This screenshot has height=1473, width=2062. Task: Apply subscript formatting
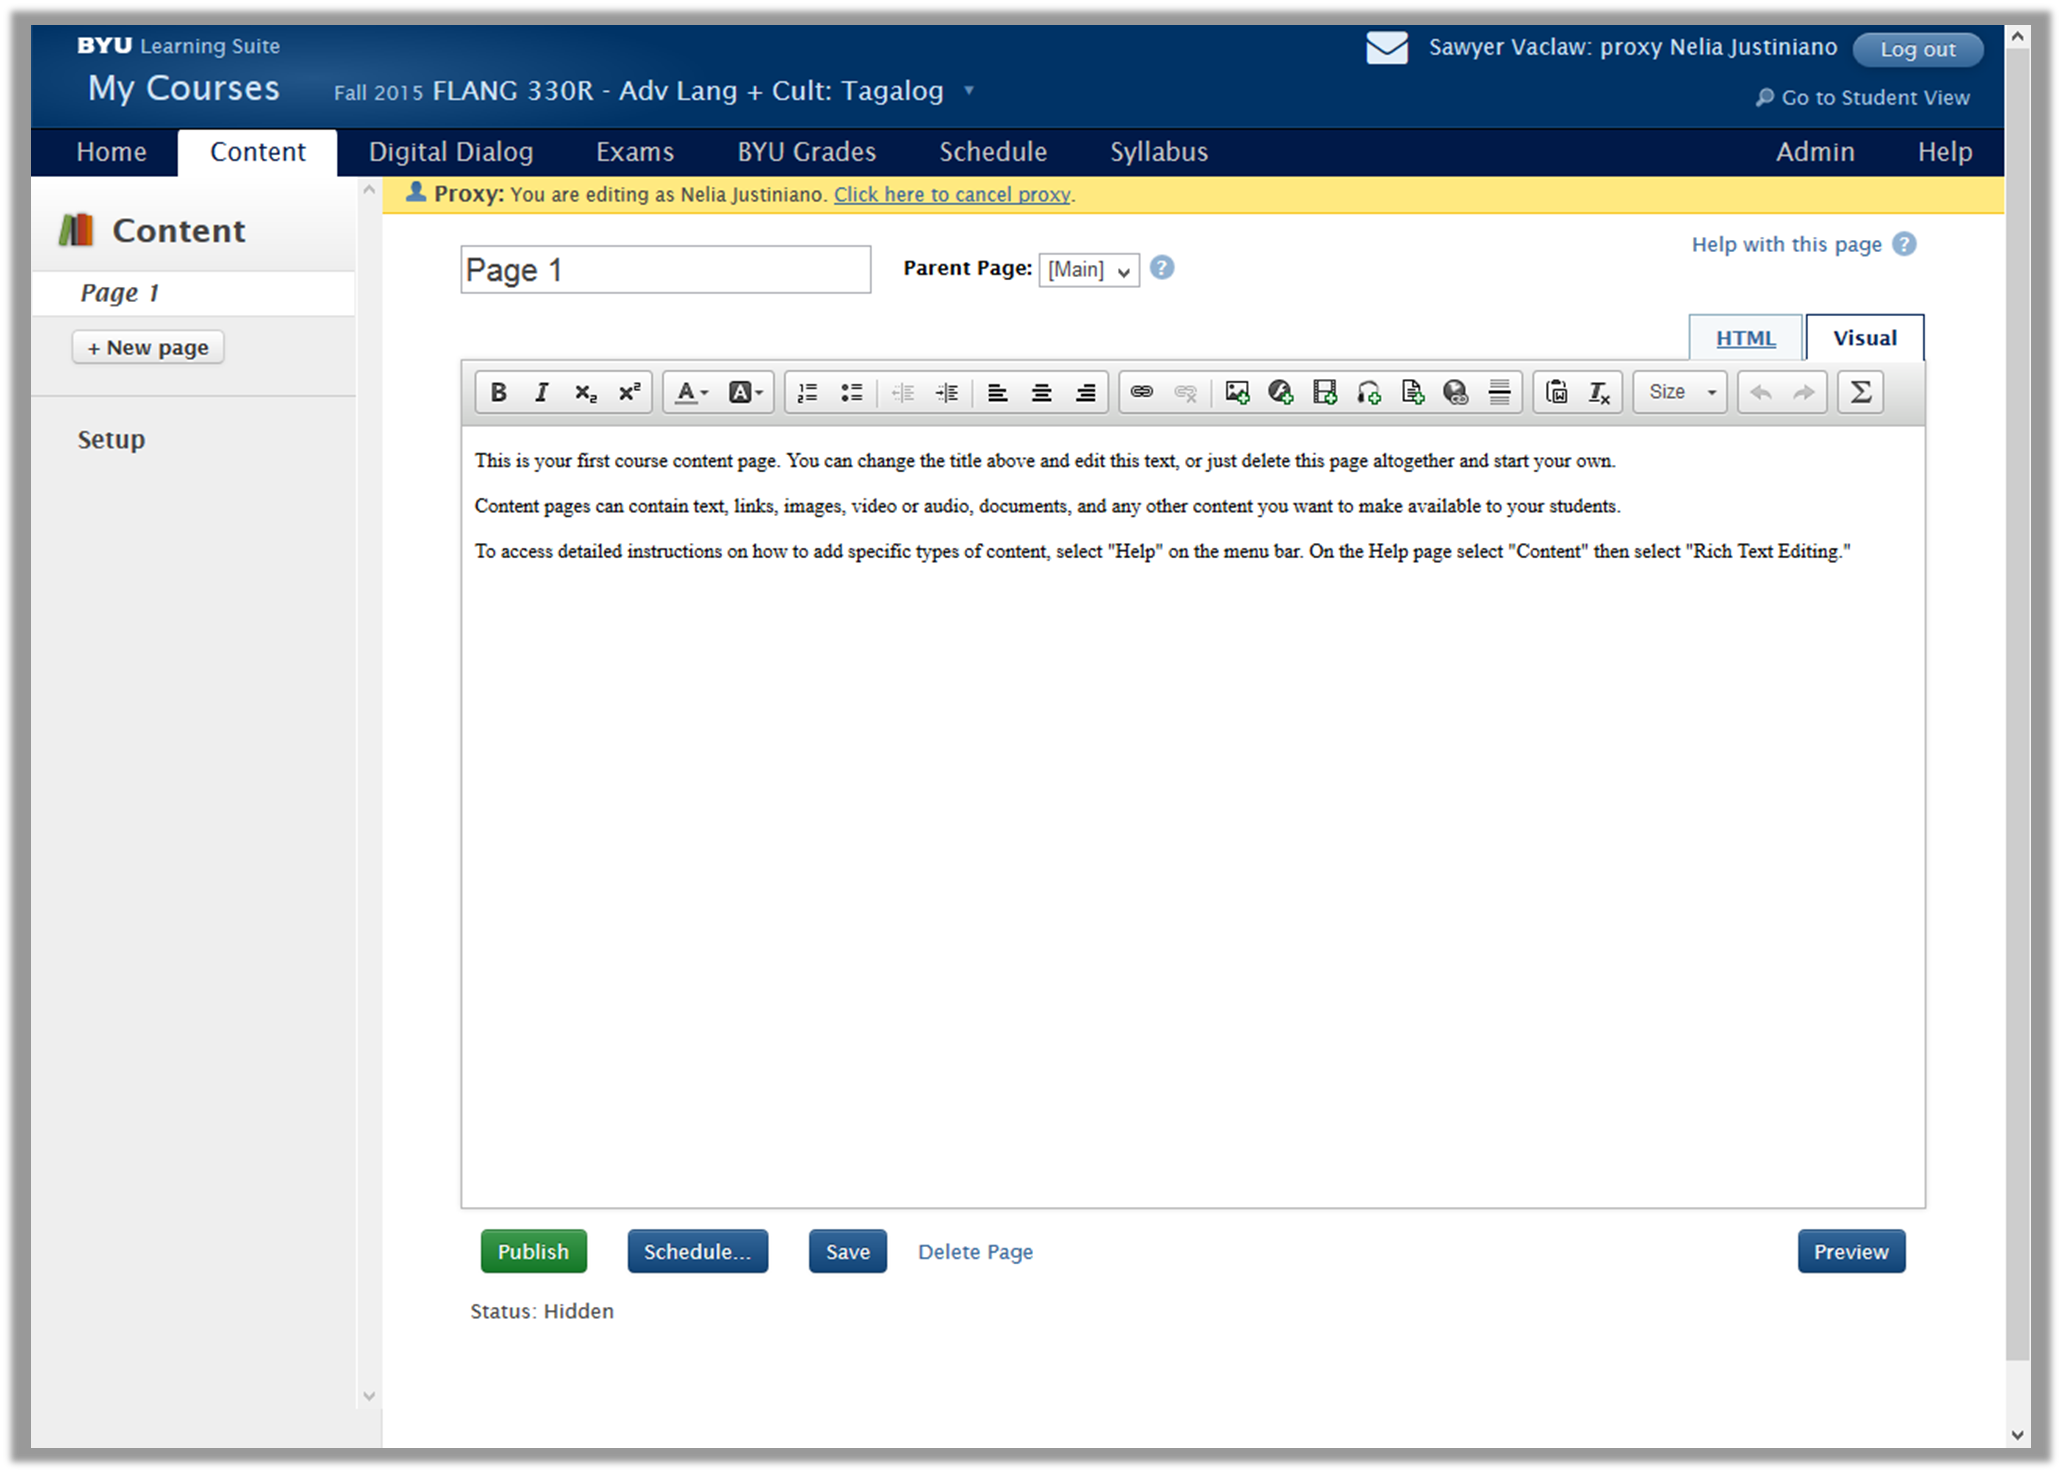tap(585, 392)
